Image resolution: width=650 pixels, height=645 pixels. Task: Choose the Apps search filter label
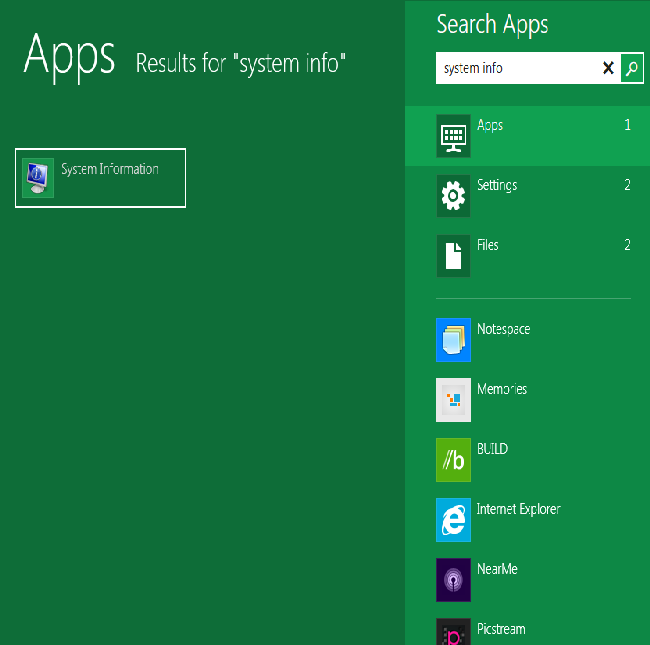pos(490,125)
